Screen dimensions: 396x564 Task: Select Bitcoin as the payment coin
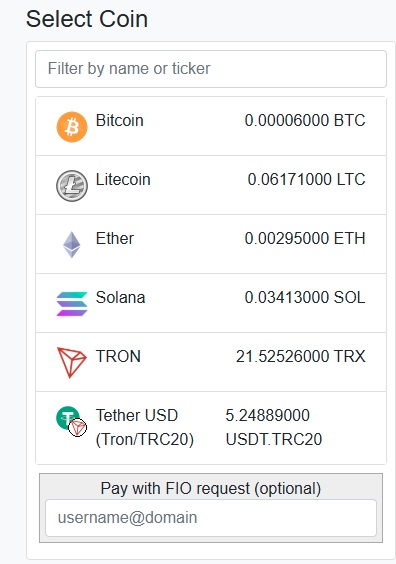coord(211,126)
